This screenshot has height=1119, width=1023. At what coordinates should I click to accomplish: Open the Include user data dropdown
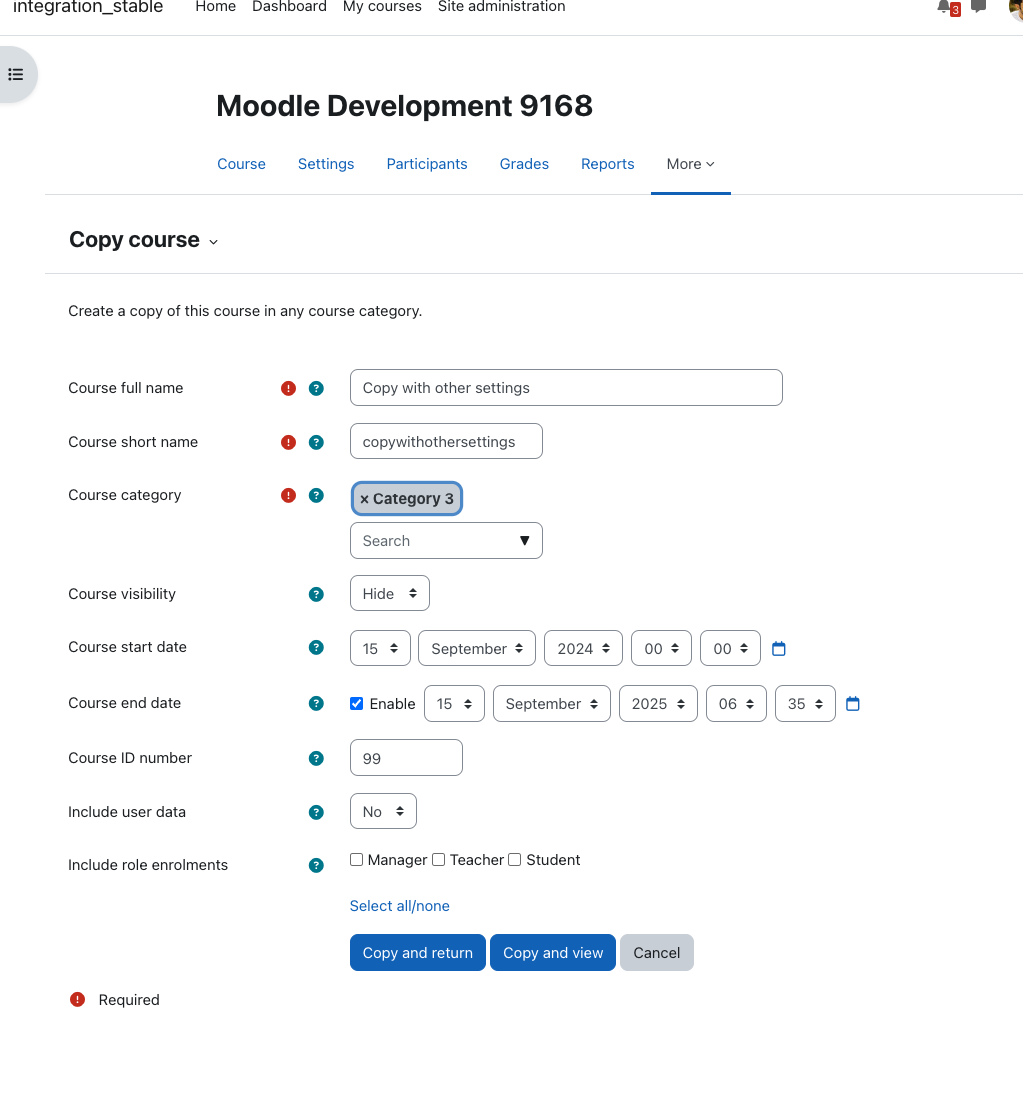tap(383, 811)
